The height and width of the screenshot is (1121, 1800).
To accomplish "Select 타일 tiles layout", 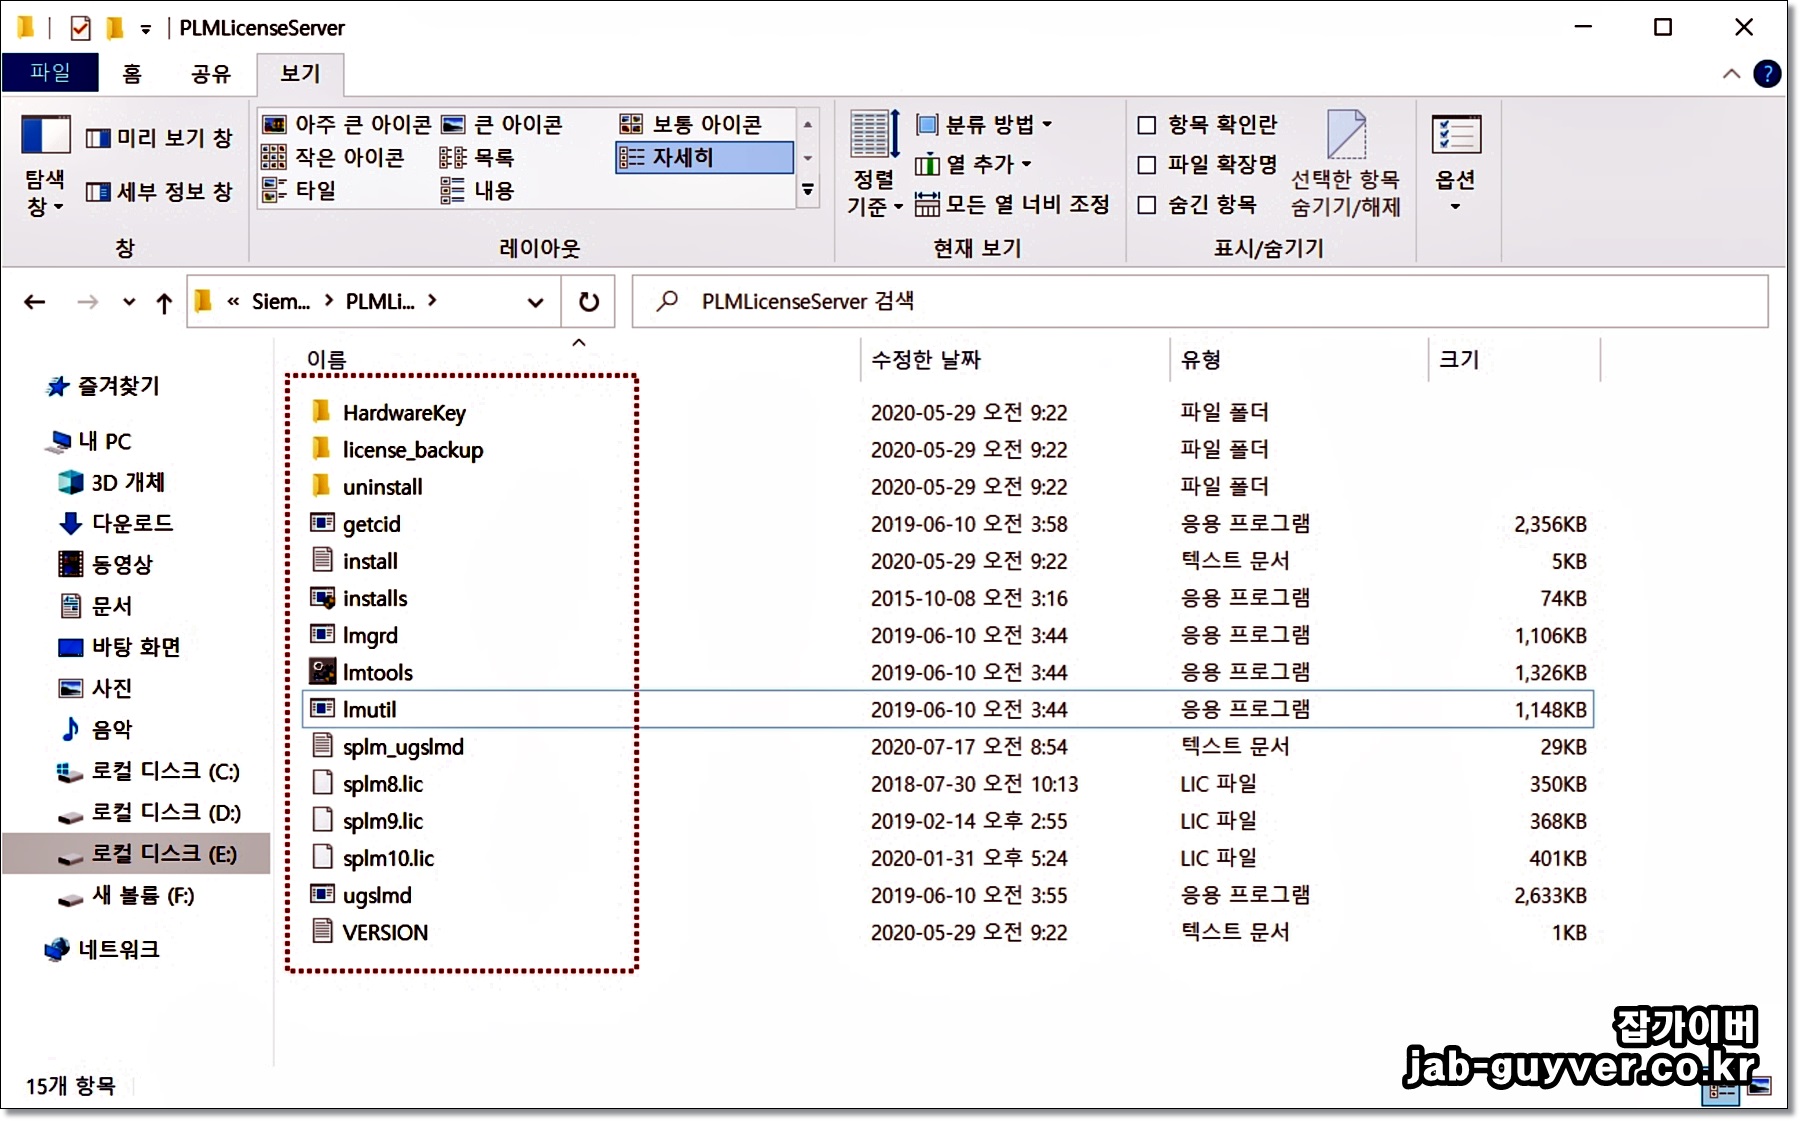I will click(x=299, y=190).
